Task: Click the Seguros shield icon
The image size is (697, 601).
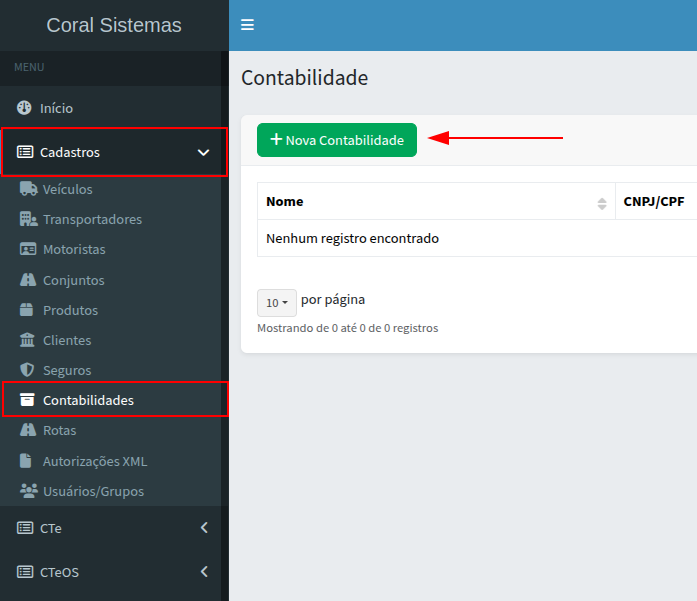Action: pyautogui.click(x=28, y=370)
